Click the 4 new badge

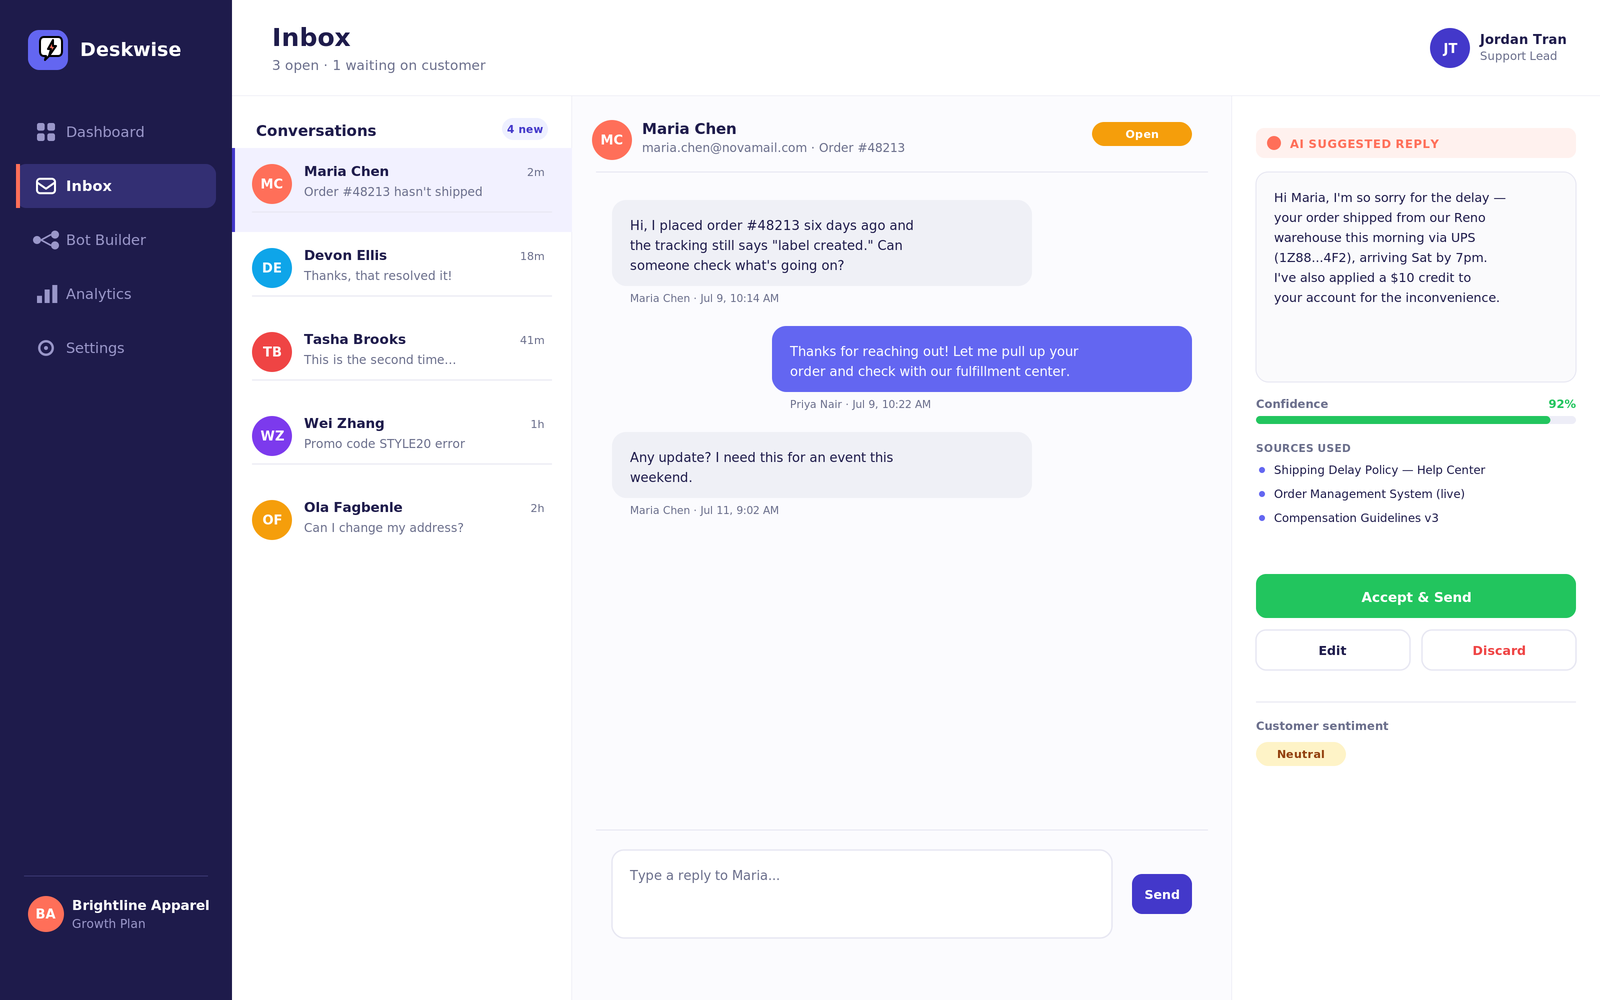(x=525, y=129)
